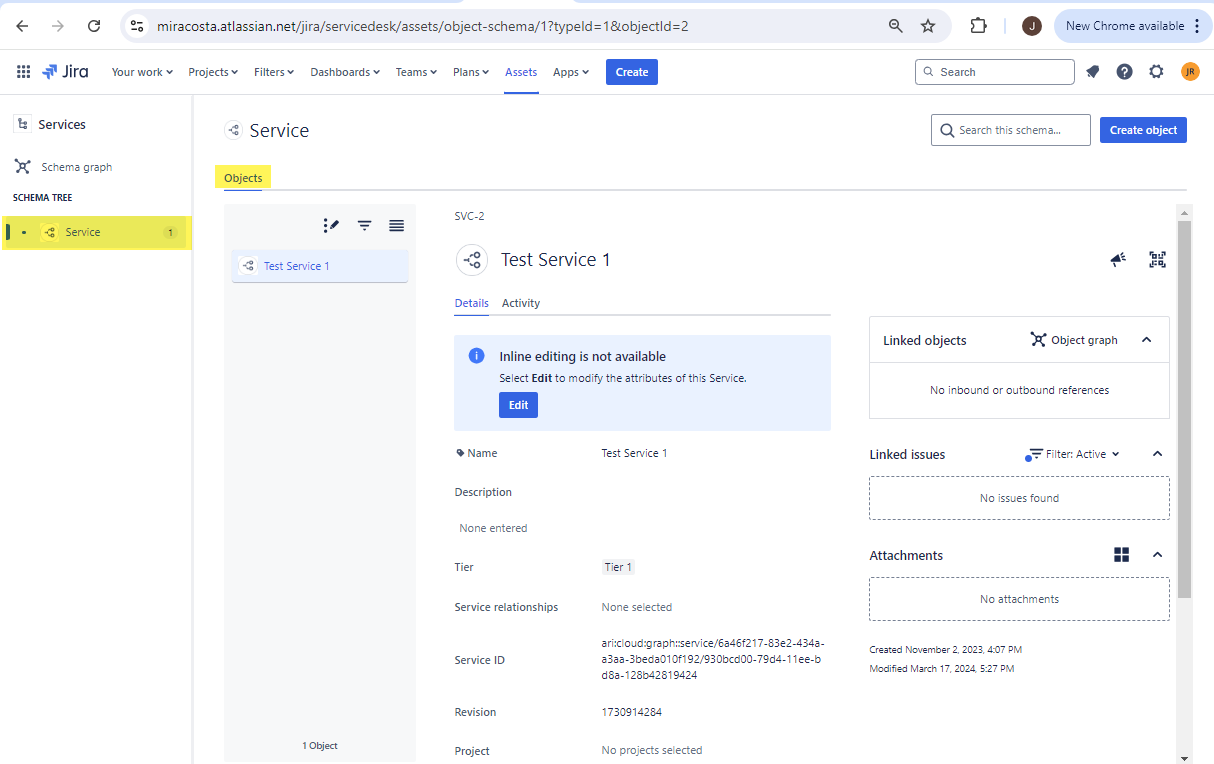Expand the Your work dropdown
This screenshot has height=764, width=1214.
click(x=142, y=72)
